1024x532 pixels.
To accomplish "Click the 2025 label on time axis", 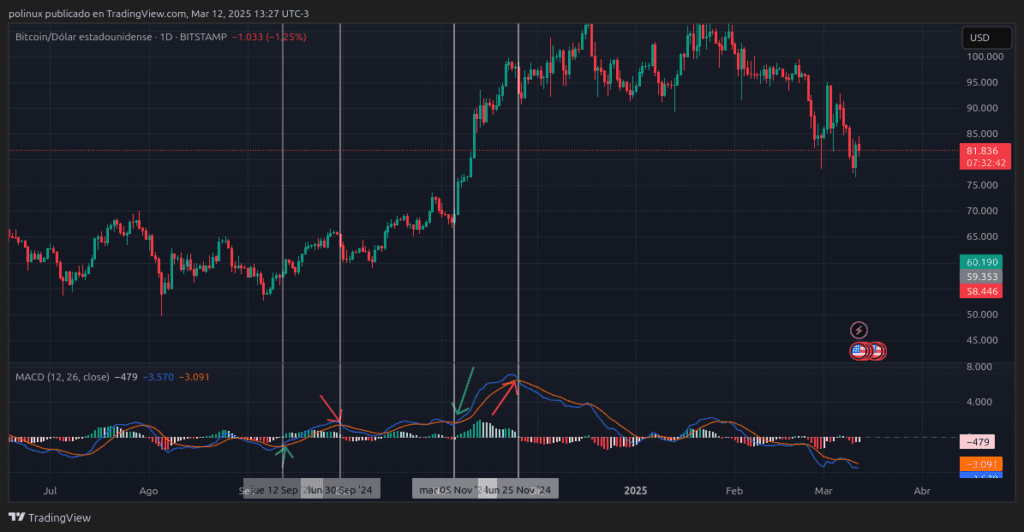I will click(x=637, y=491).
